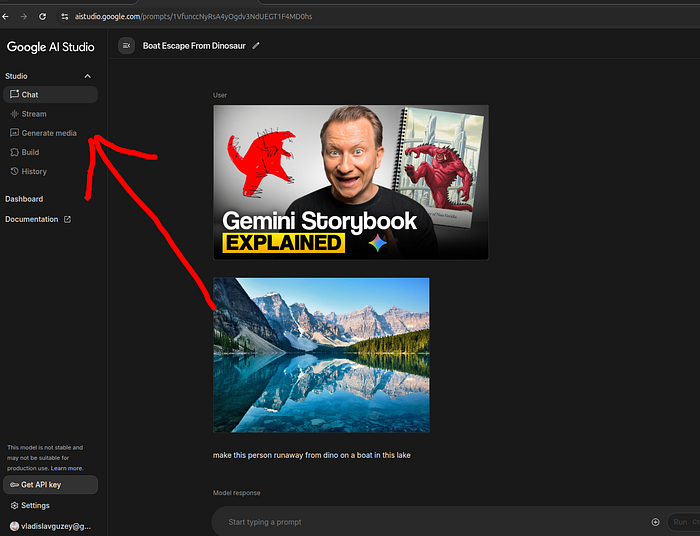
Task: Open the vladislavguzey account menu
Action: pos(50,526)
